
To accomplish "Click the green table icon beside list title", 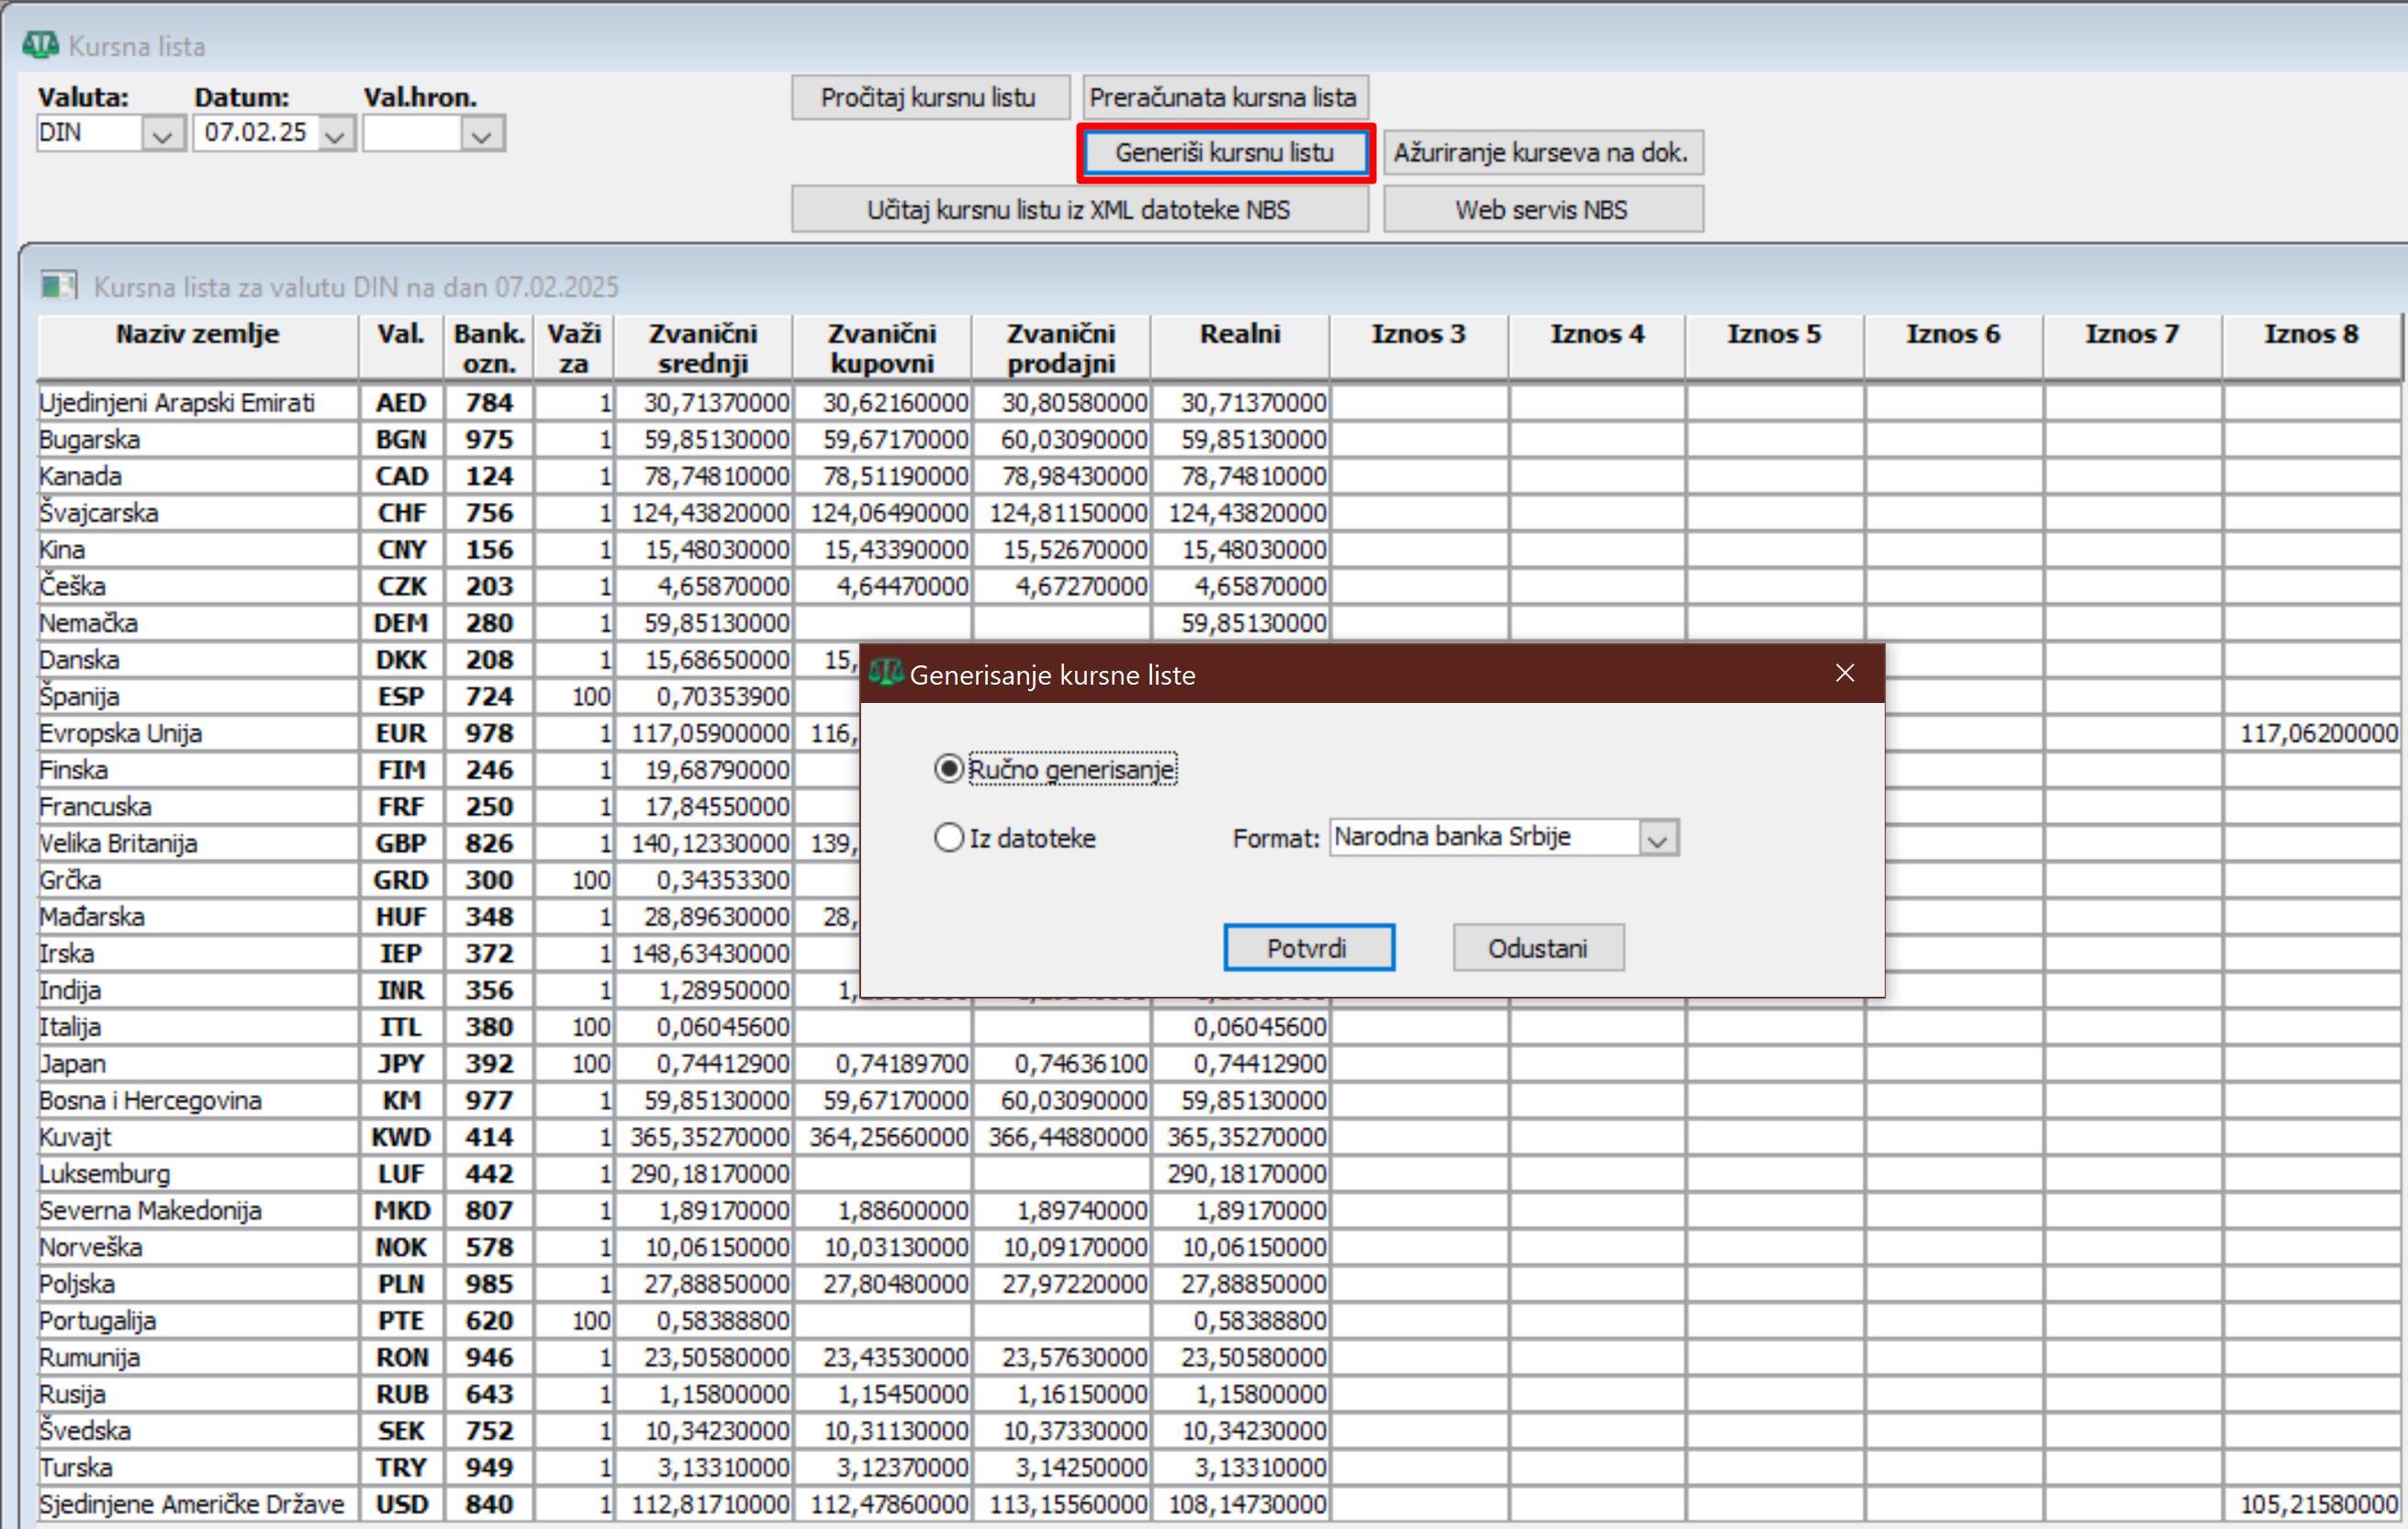I will [58, 286].
